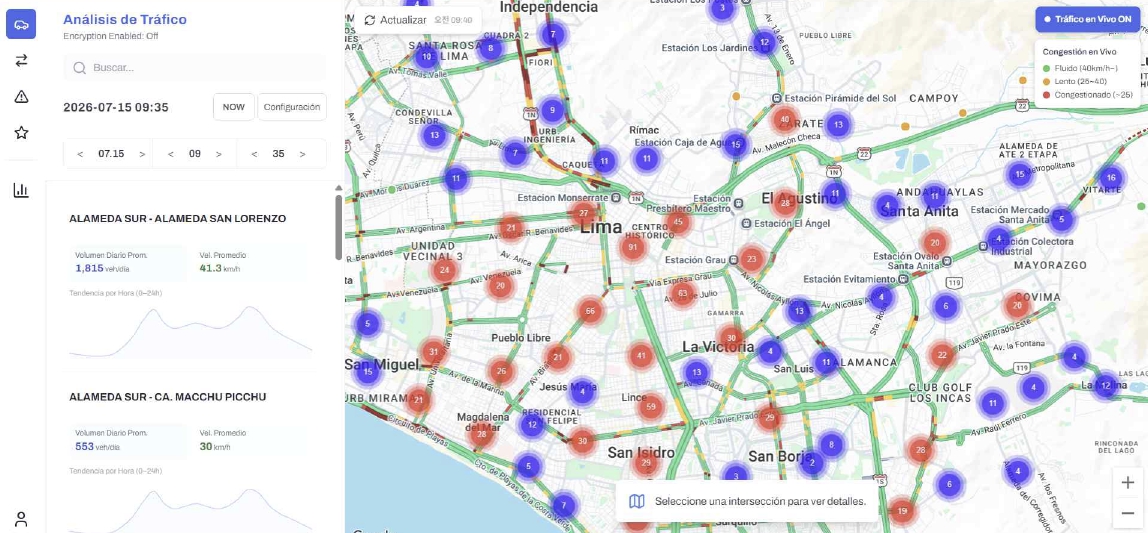The image size is (1148, 533).
Task: Click the 1,815 veh/día volume value
Action: pos(97,269)
